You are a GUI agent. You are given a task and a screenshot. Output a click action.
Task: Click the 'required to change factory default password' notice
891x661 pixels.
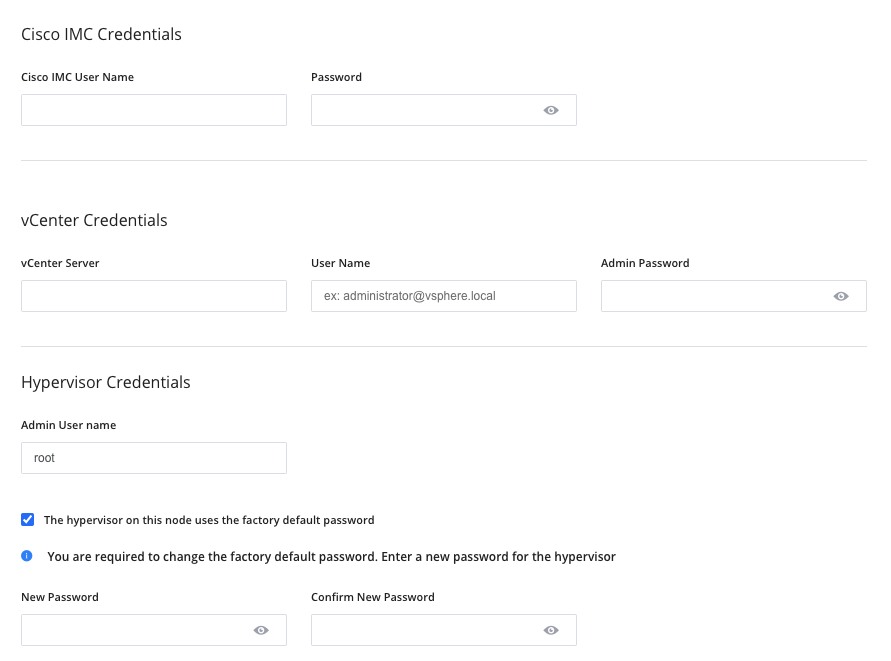click(x=331, y=556)
